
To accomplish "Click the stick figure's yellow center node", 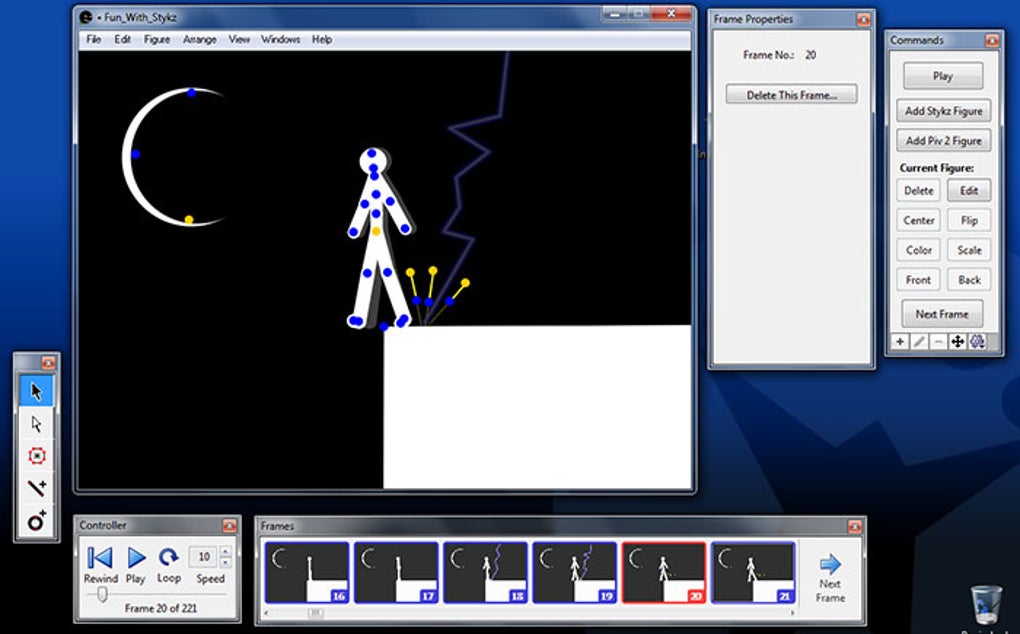I will 376,231.
